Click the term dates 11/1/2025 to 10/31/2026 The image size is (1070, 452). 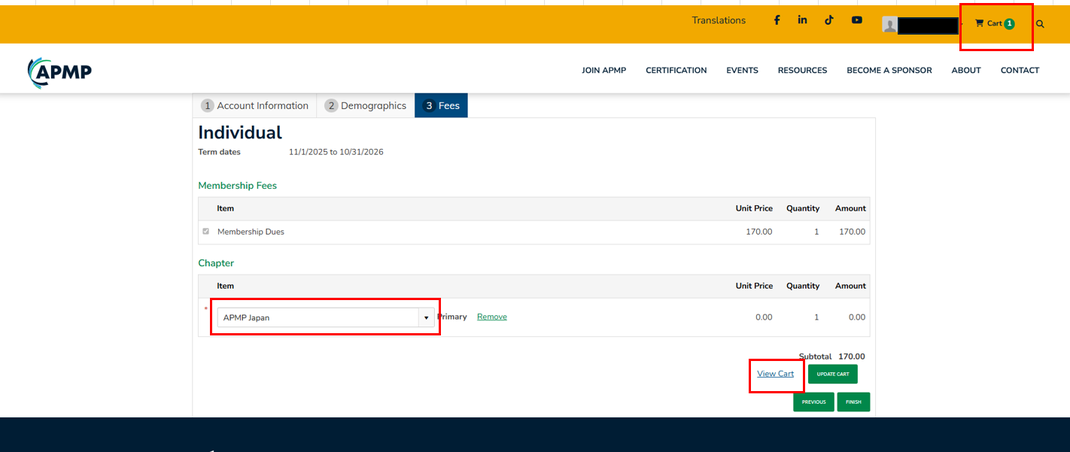pyautogui.click(x=336, y=152)
